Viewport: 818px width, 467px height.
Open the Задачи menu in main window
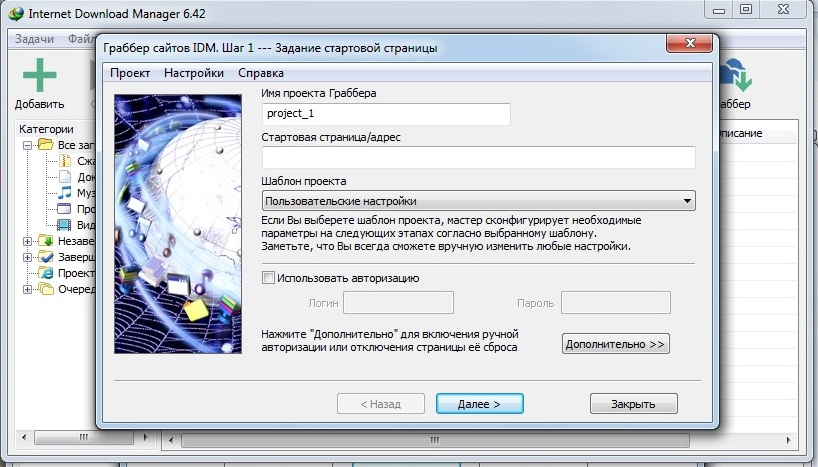(34, 39)
